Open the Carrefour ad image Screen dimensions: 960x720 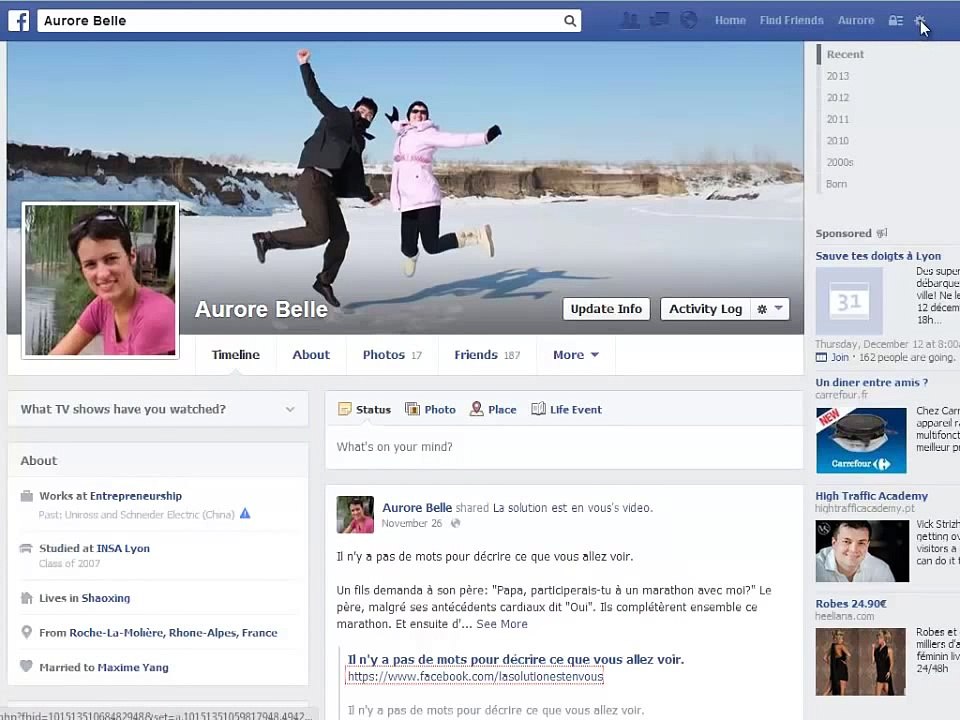click(861, 440)
